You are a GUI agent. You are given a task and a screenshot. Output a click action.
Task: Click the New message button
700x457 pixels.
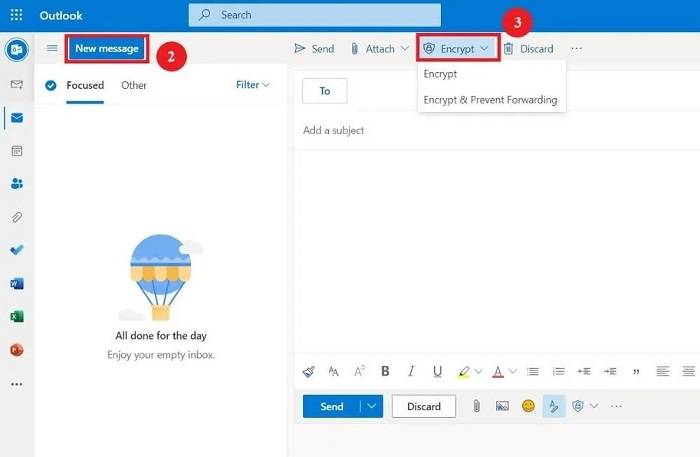tap(107, 48)
